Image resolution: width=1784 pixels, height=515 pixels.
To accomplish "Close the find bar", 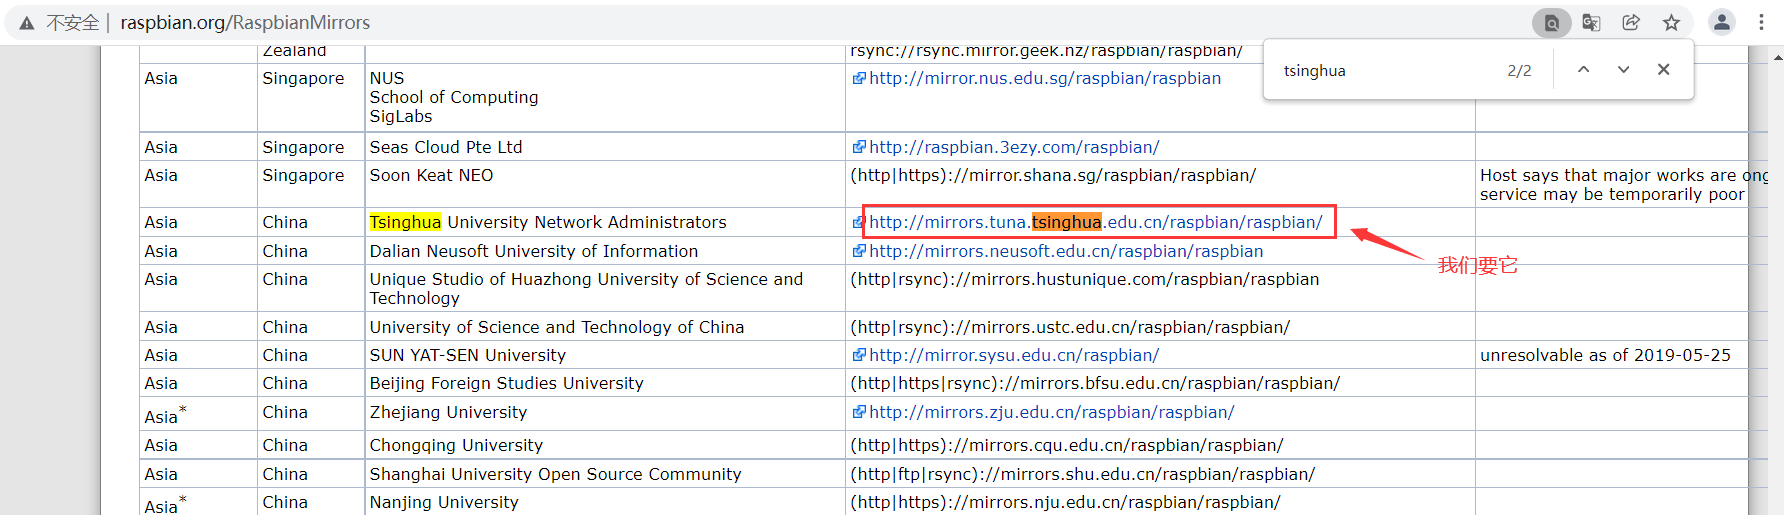I will (1663, 70).
